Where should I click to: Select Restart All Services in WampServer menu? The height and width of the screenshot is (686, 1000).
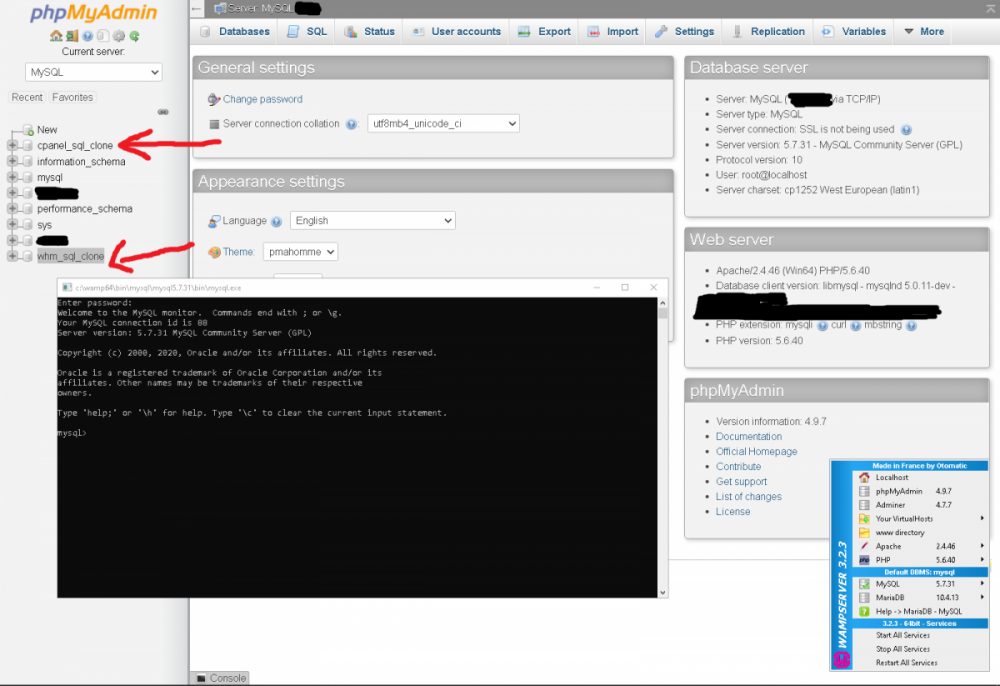point(906,662)
